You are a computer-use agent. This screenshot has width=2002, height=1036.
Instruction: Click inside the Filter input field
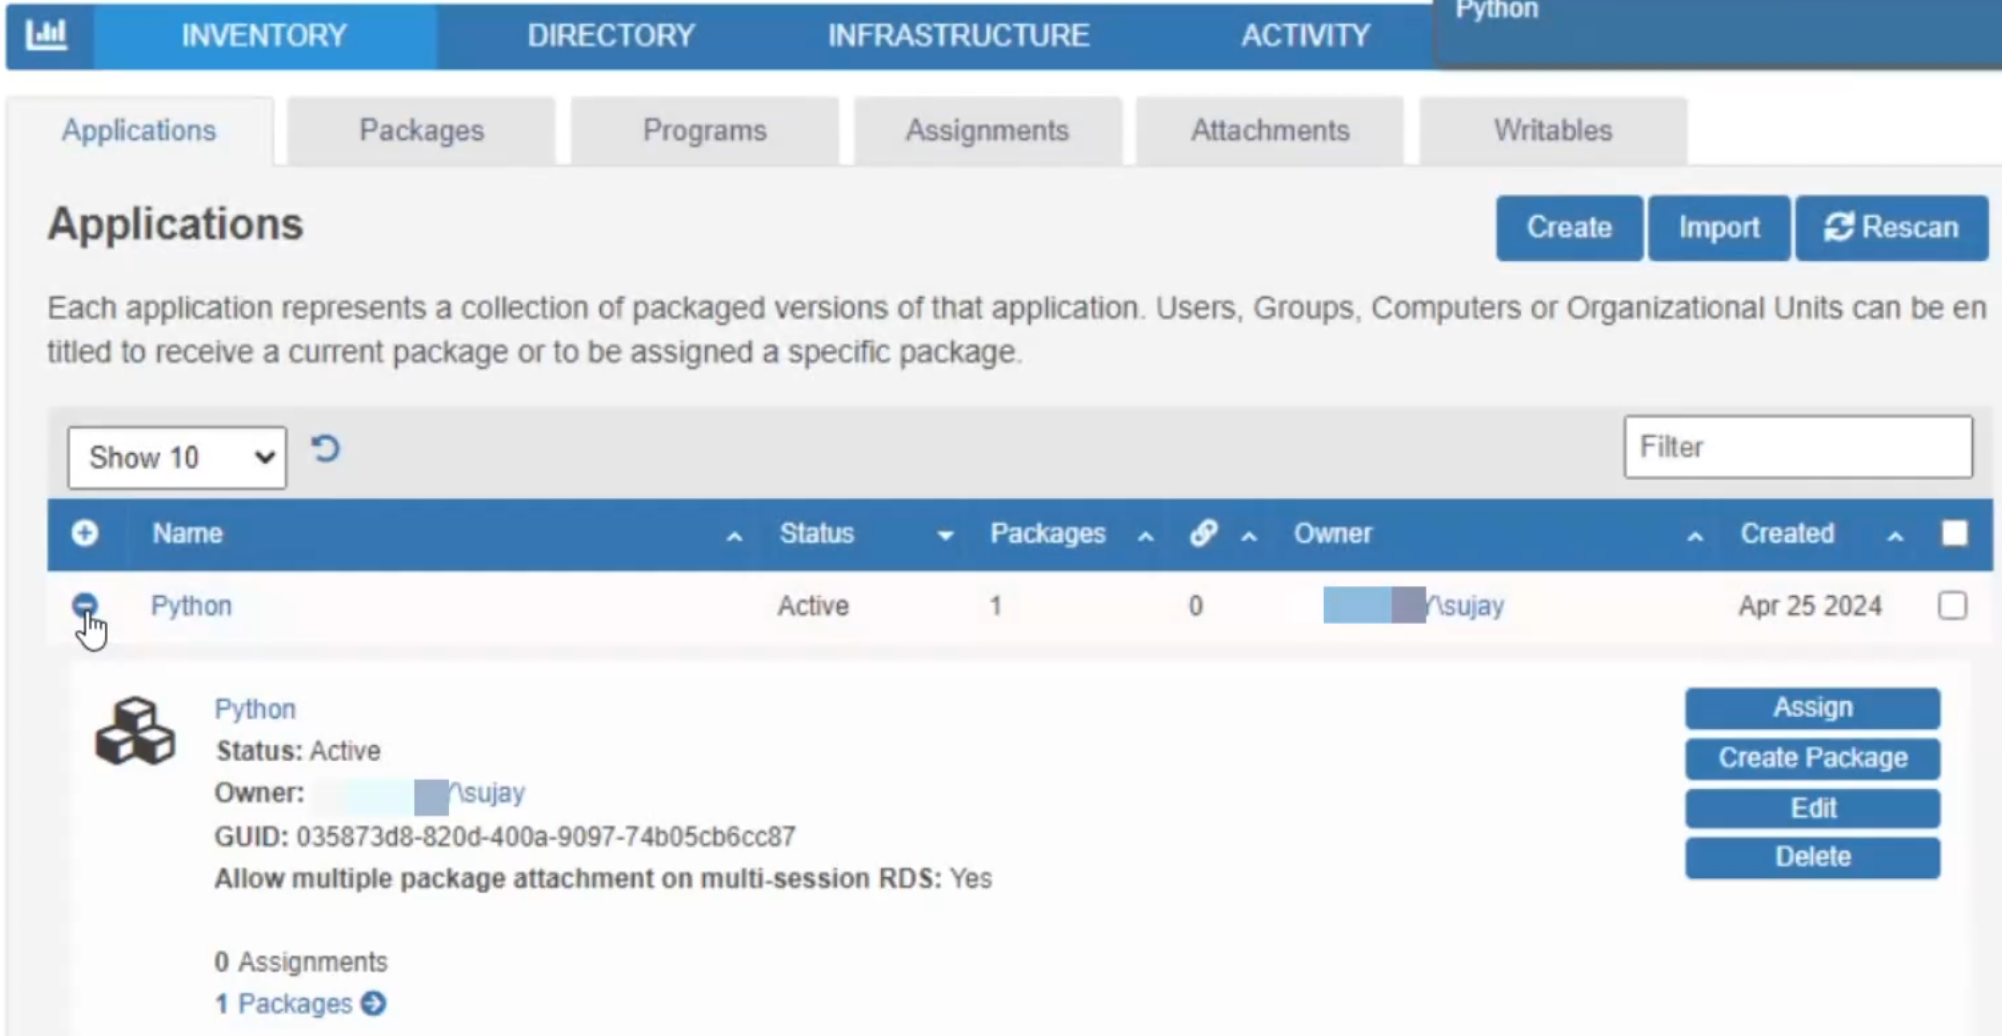point(1797,447)
